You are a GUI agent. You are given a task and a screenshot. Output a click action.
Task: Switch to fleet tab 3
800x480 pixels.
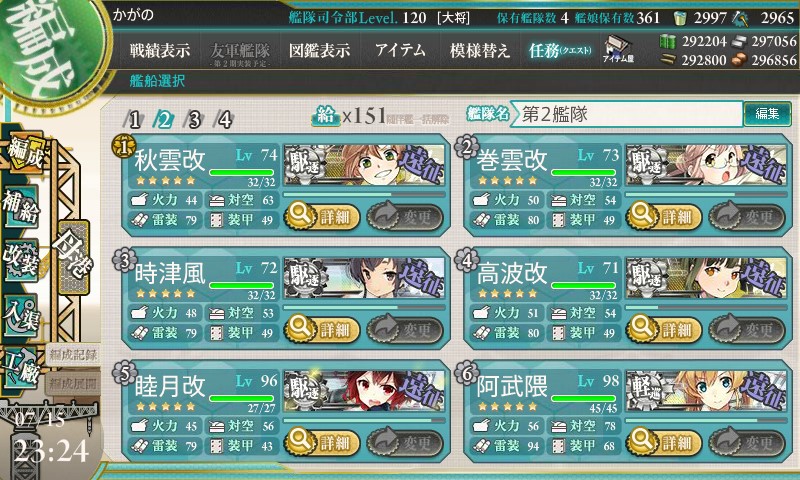click(x=194, y=120)
